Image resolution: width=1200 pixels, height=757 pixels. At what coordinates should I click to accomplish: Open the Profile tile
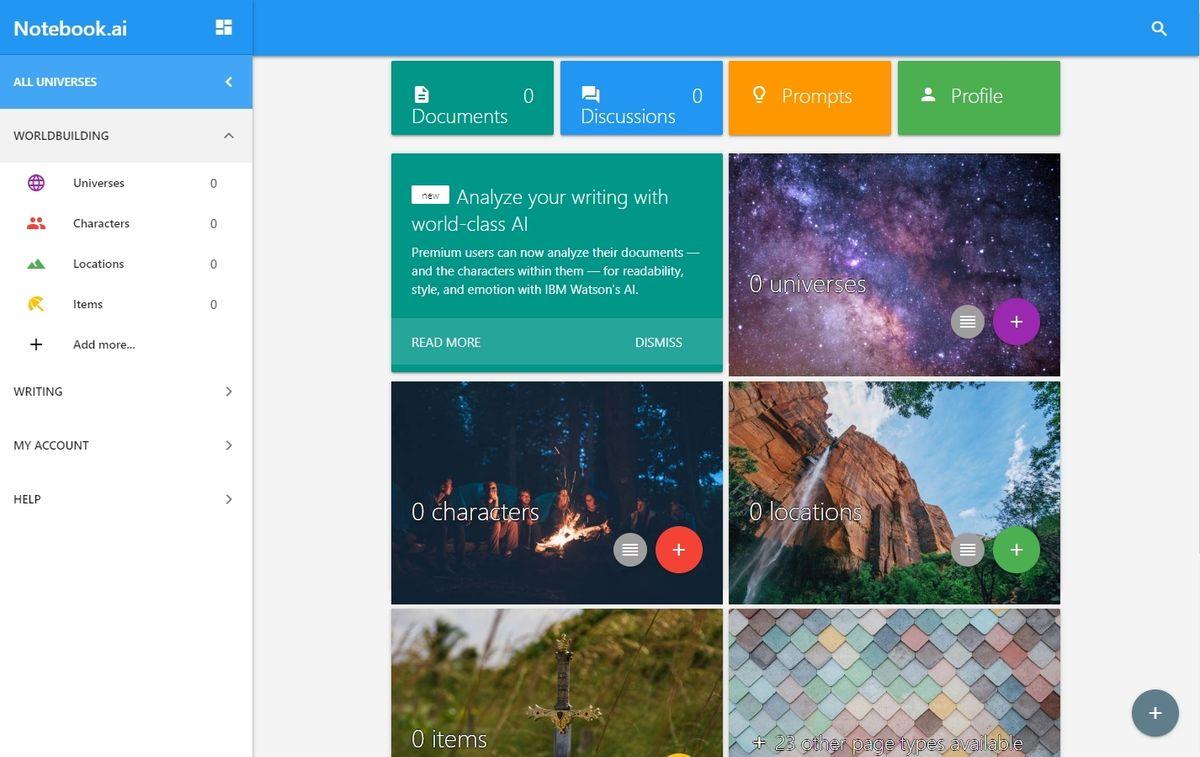point(979,98)
